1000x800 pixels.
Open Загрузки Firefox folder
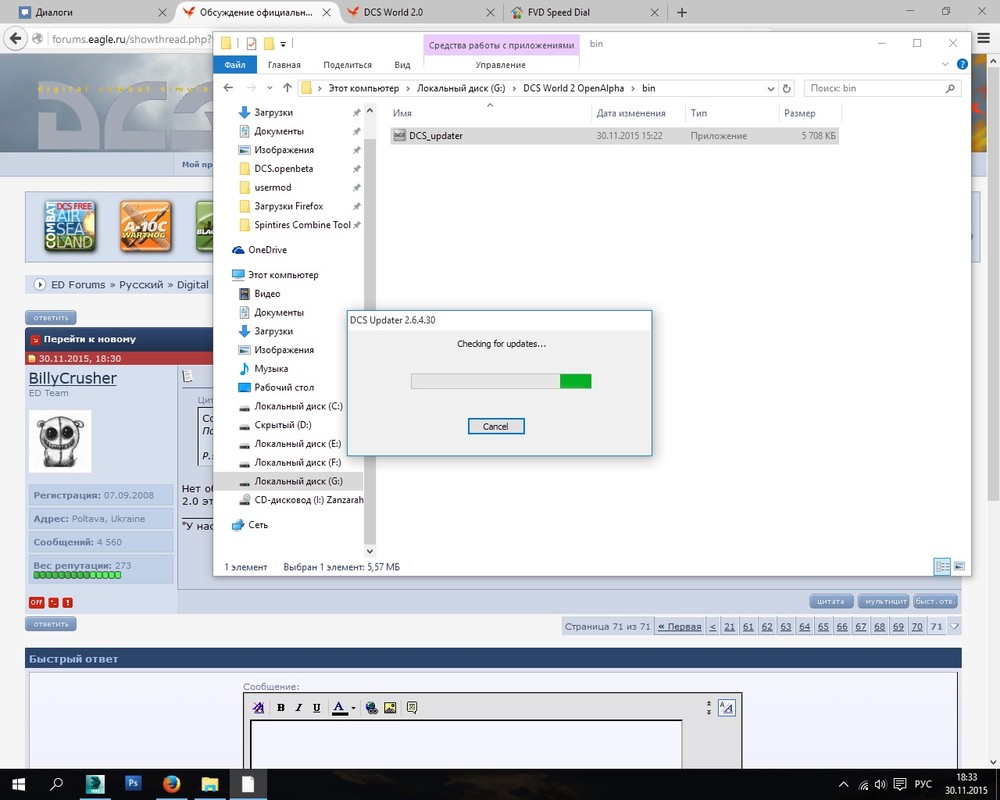point(288,206)
